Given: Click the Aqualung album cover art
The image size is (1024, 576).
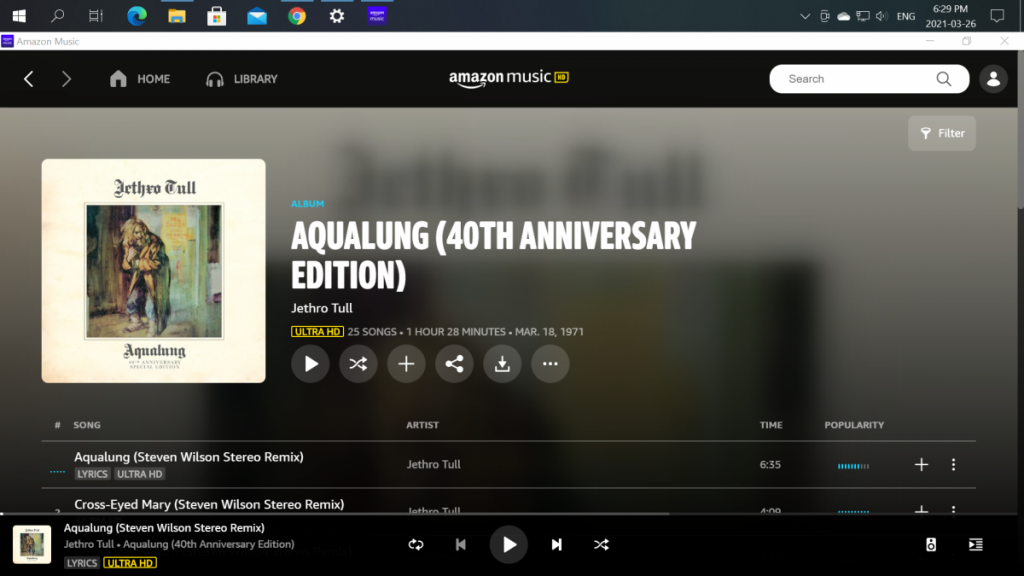Looking at the screenshot, I should [153, 271].
